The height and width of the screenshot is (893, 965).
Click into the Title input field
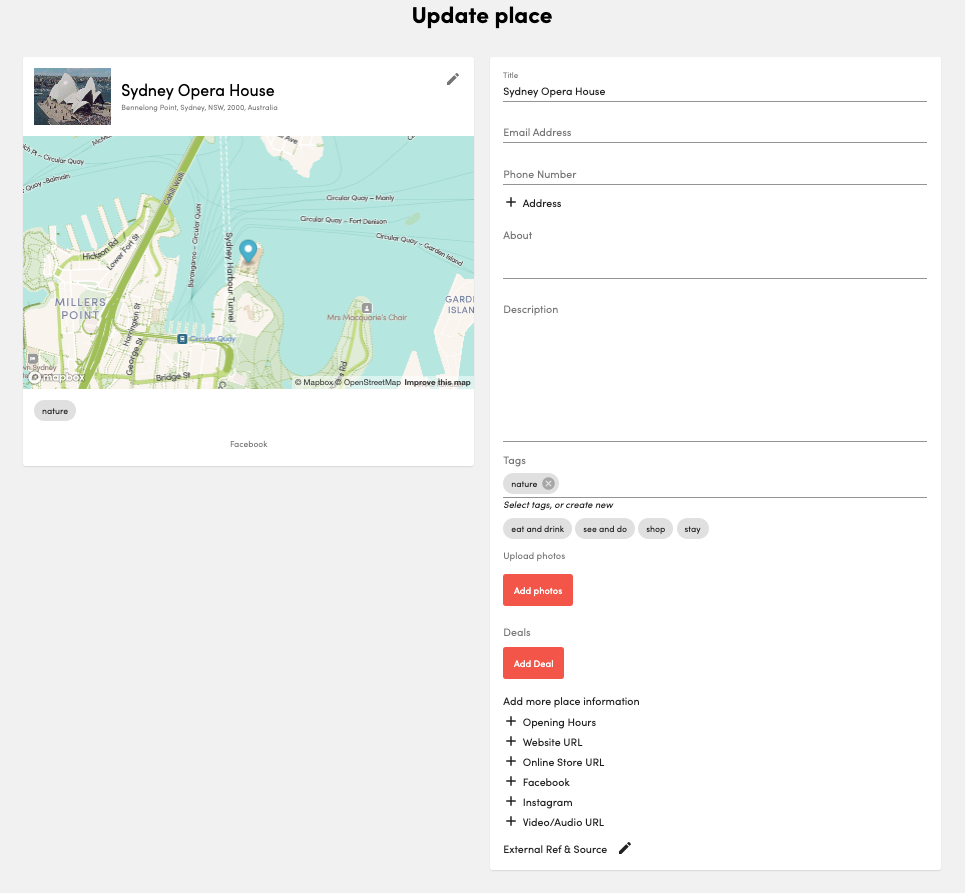[715, 92]
